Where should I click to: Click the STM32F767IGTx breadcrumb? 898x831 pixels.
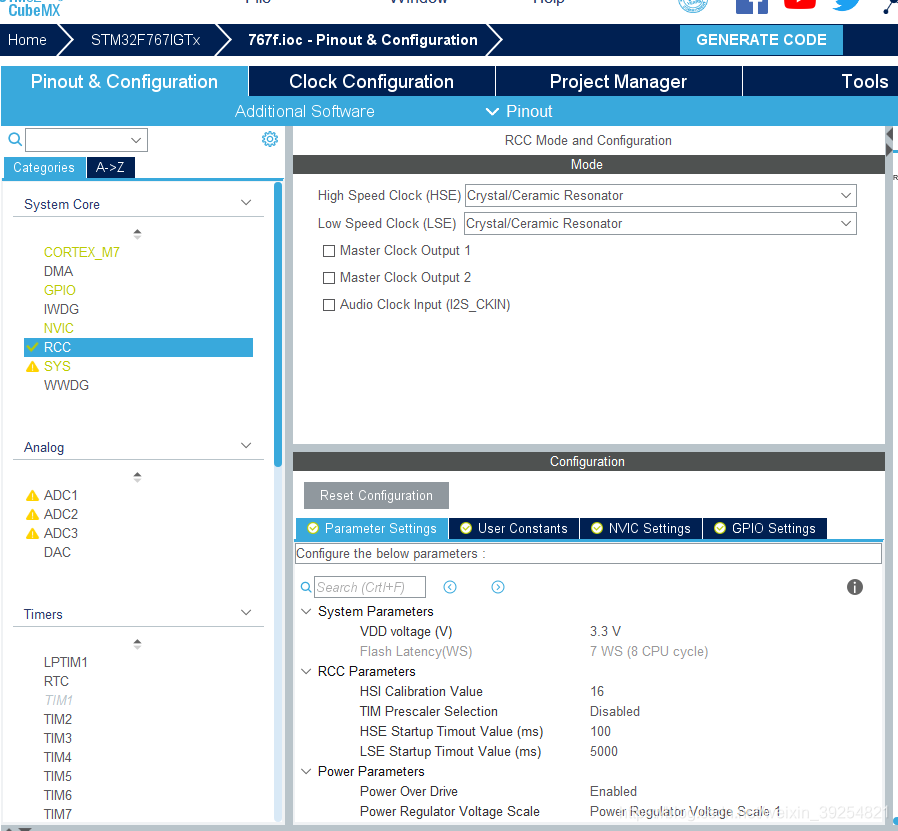145,40
